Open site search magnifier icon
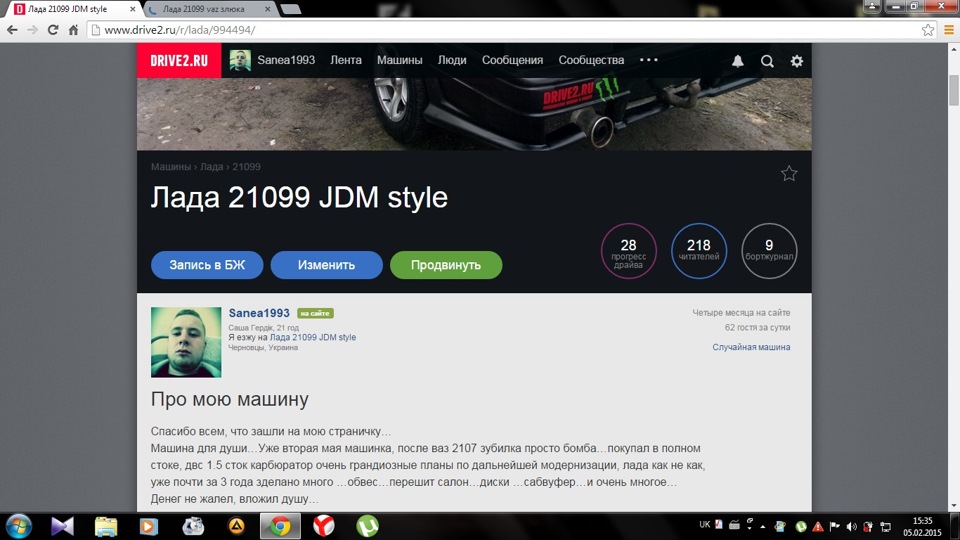Image resolution: width=960 pixels, height=540 pixels. 767,61
